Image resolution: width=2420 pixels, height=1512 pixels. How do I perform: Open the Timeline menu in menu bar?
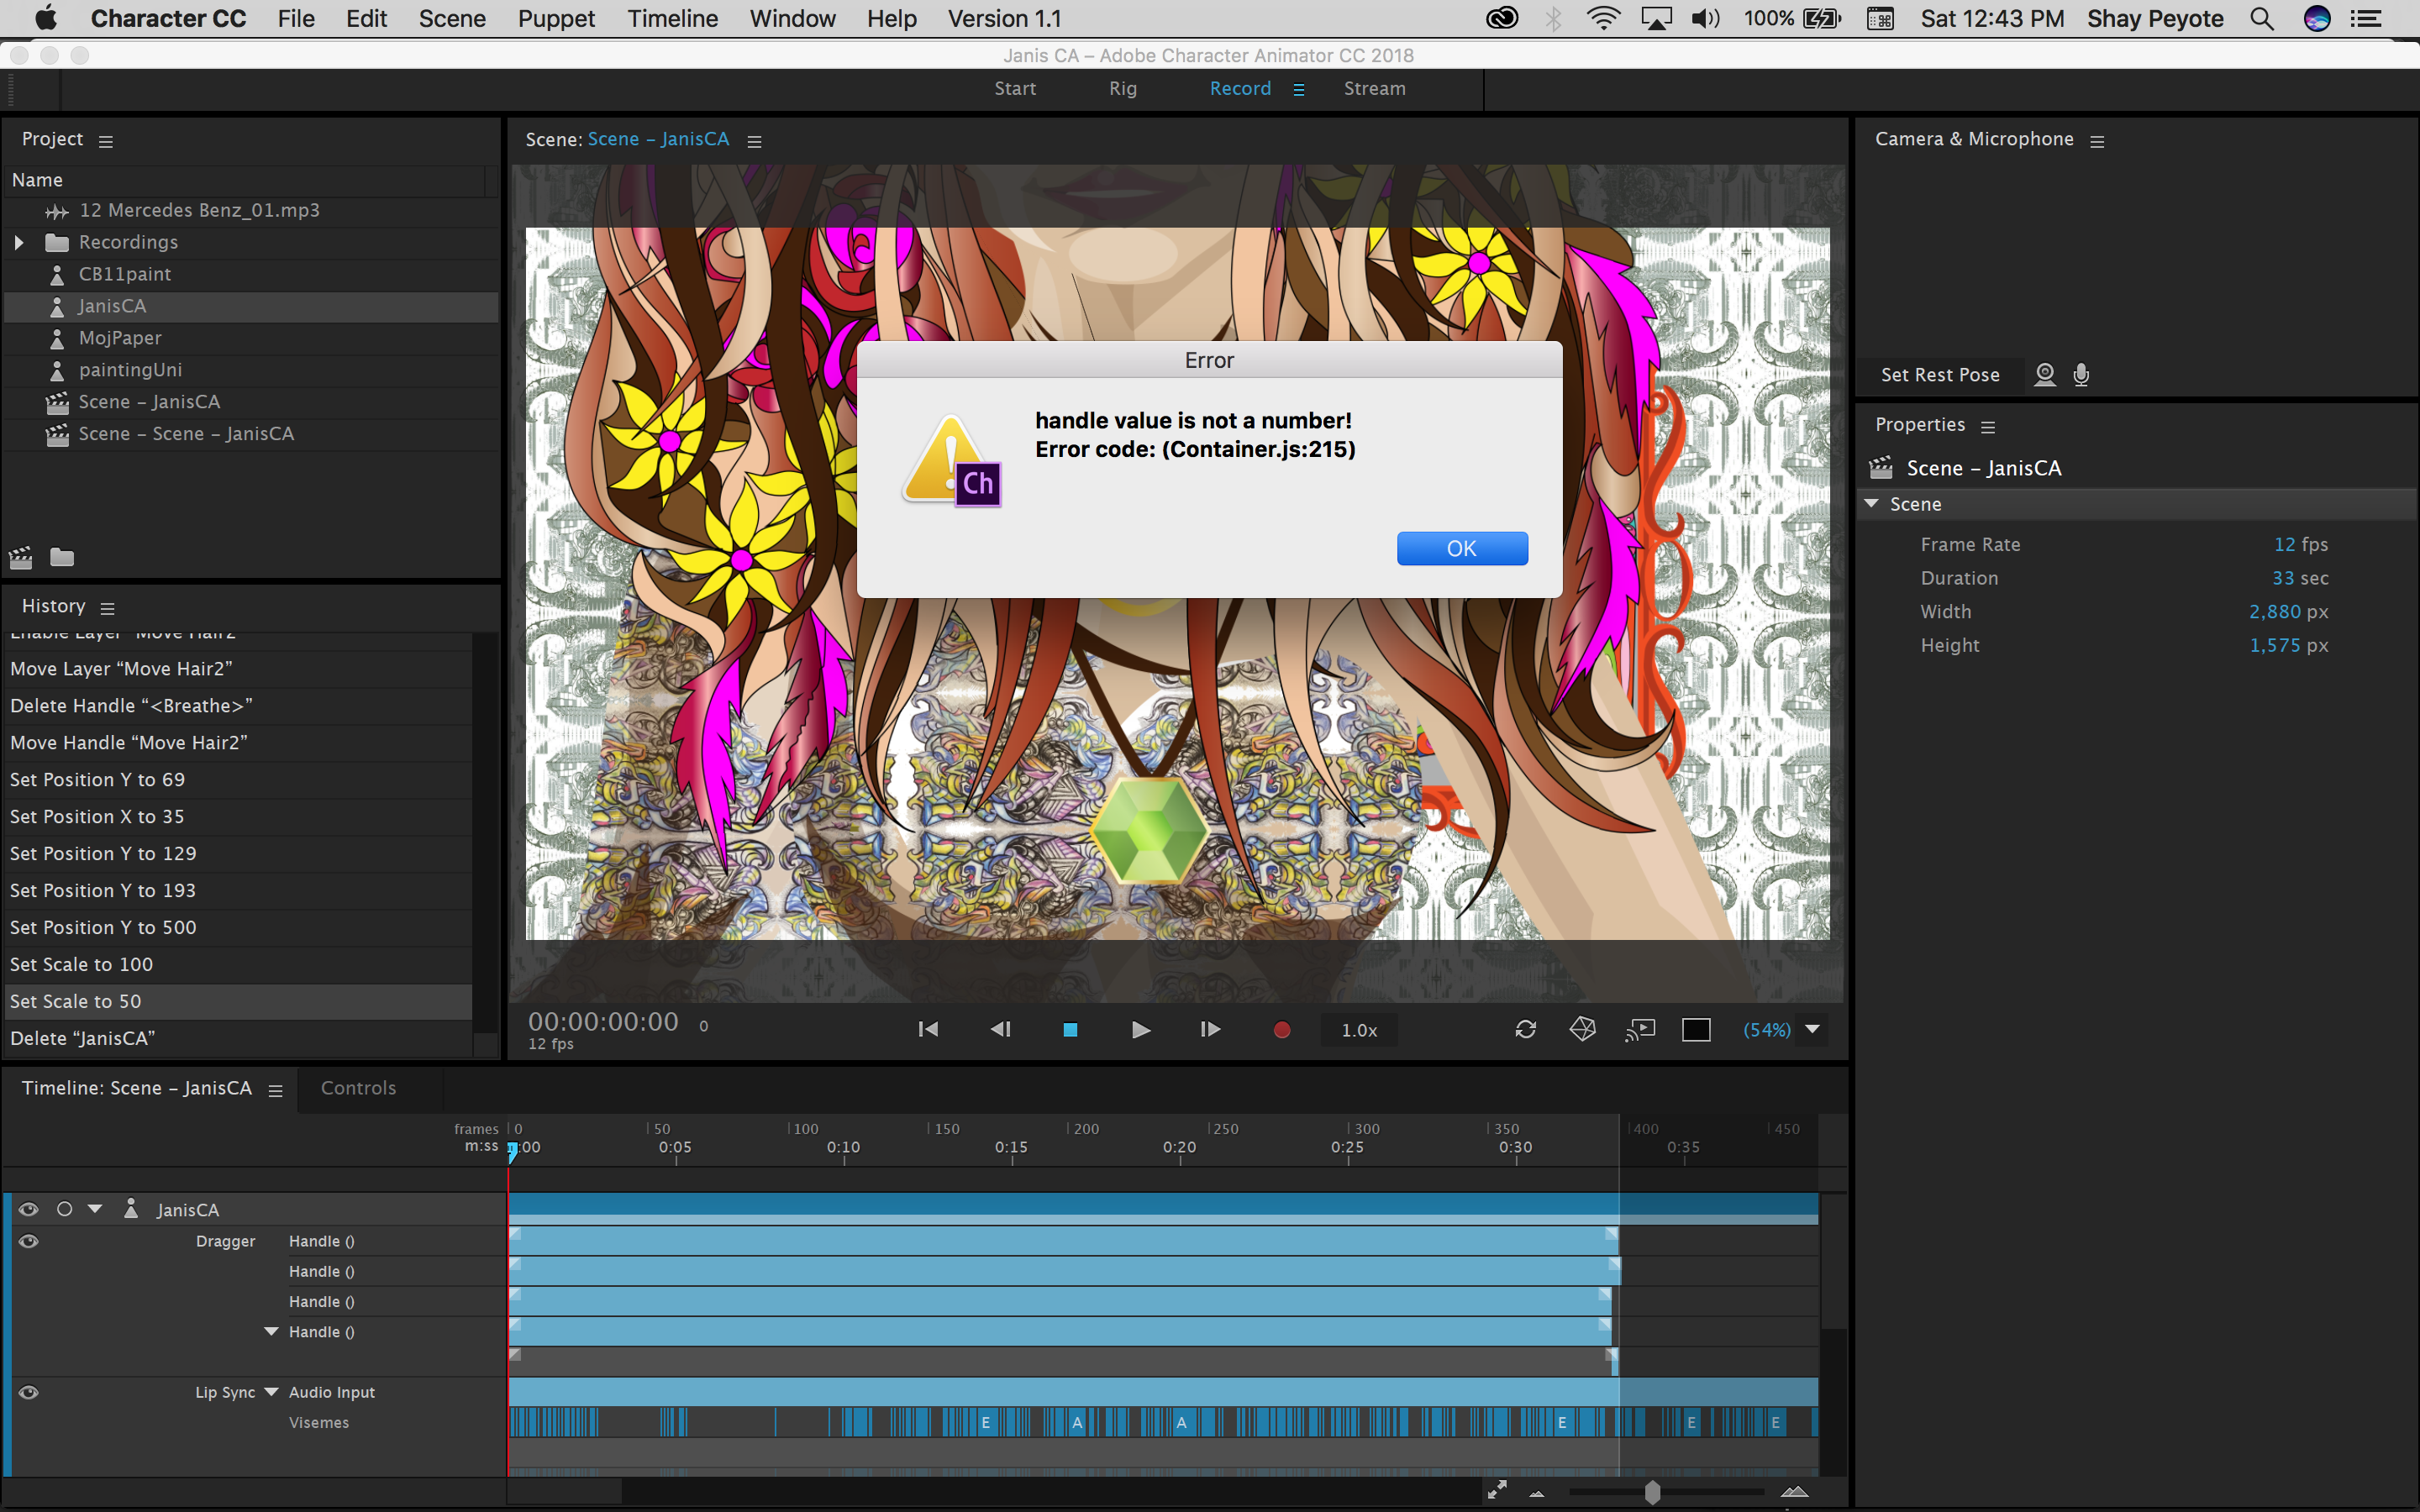coord(671,18)
